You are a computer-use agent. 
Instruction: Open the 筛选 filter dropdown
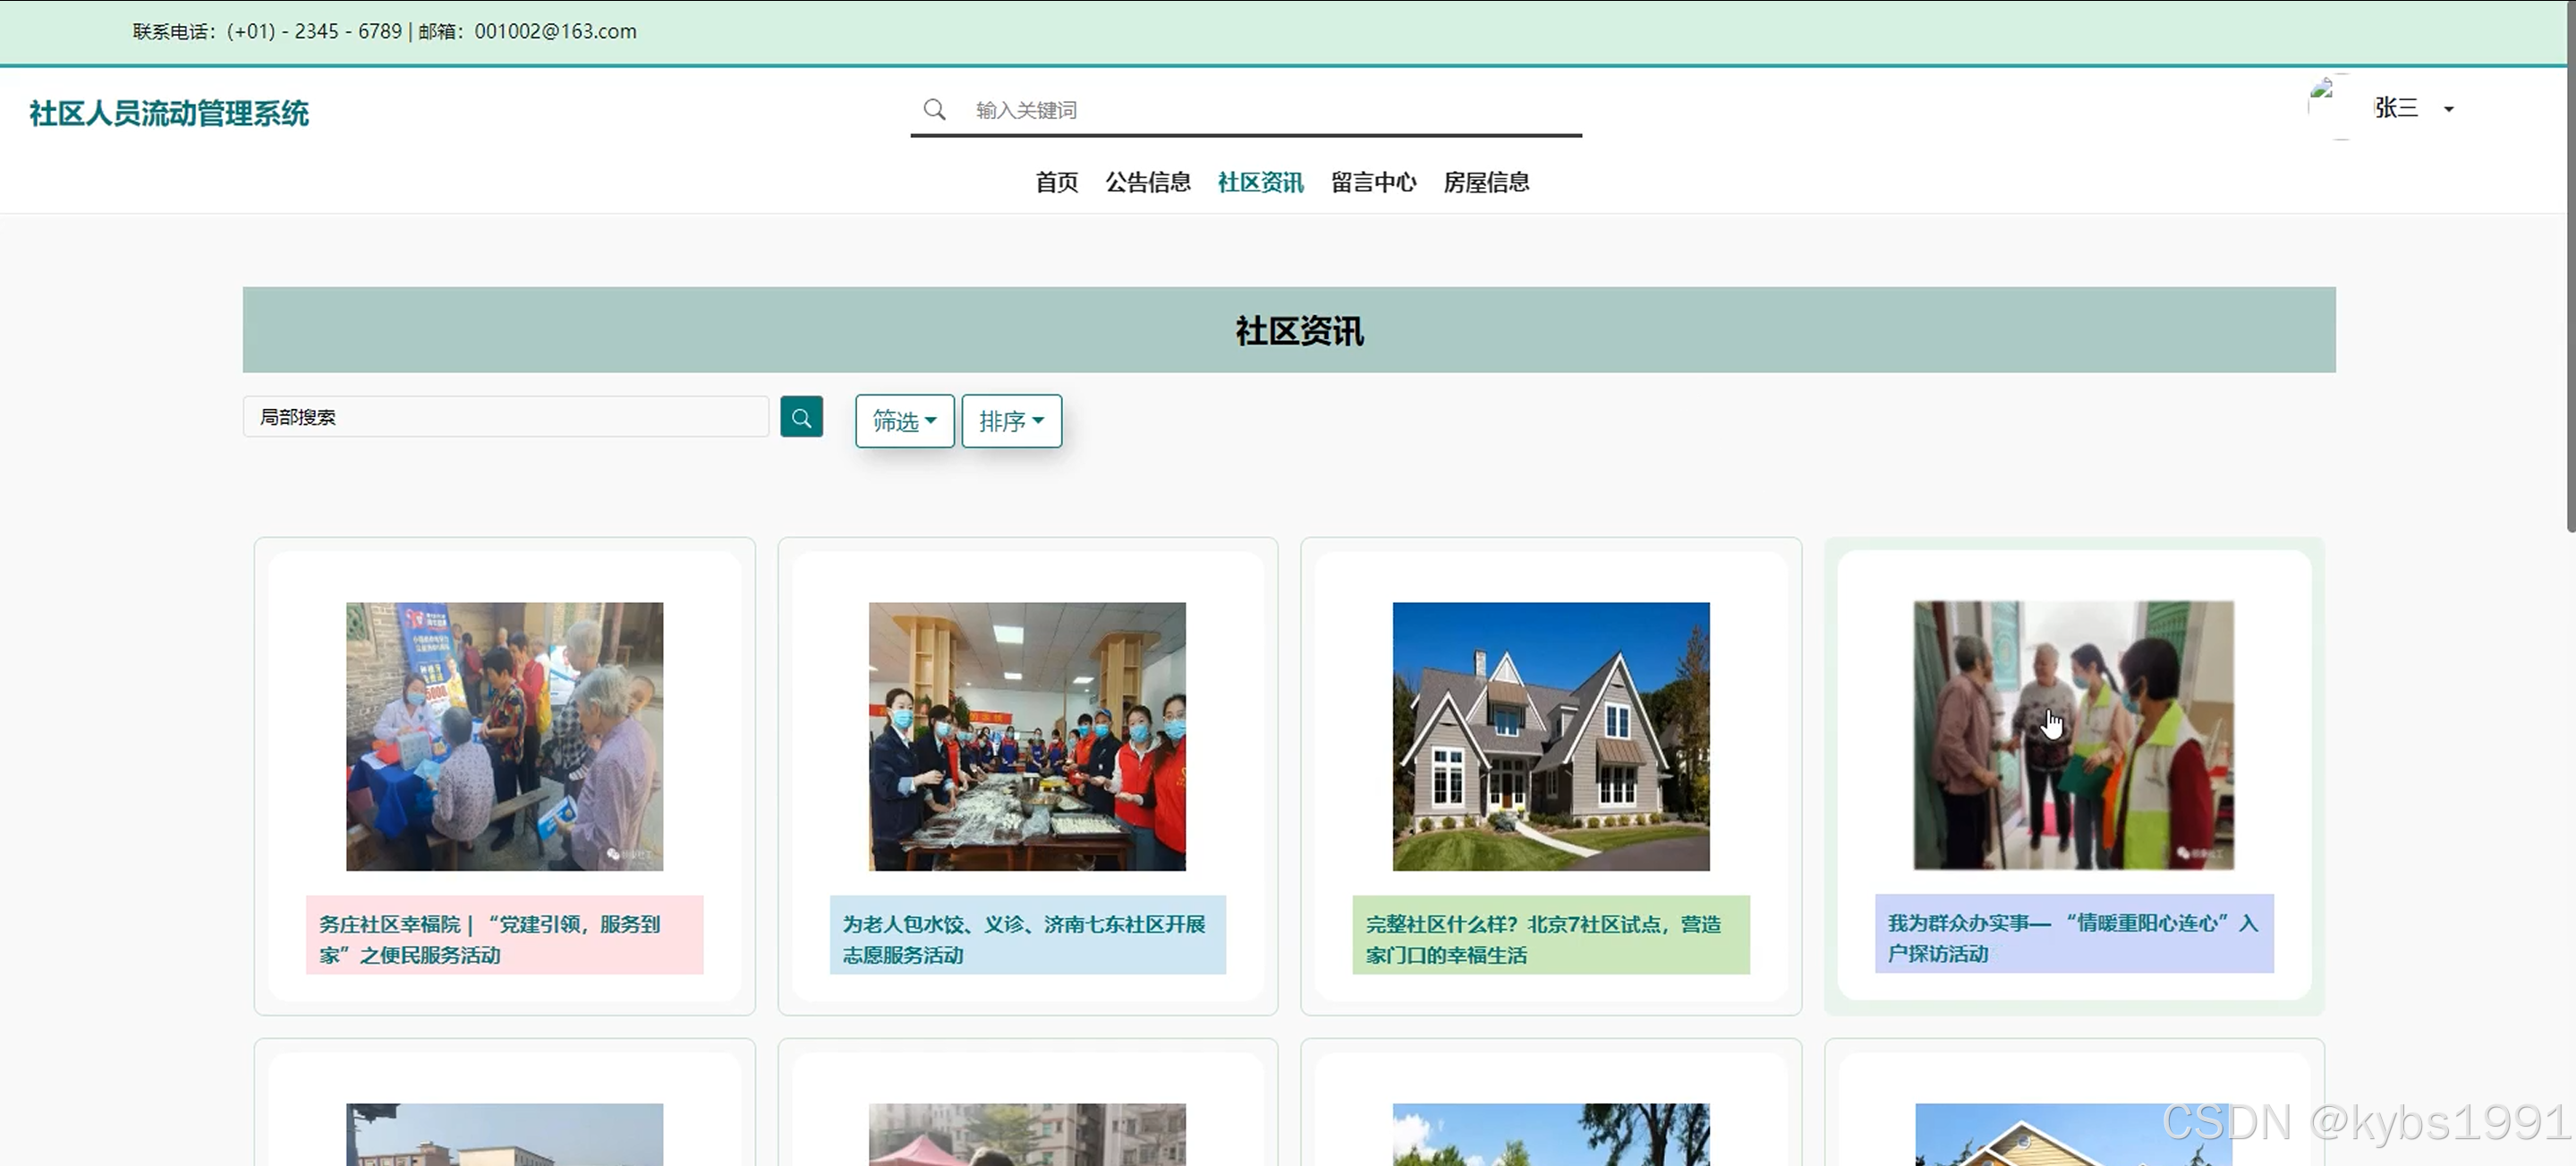pos(904,421)
